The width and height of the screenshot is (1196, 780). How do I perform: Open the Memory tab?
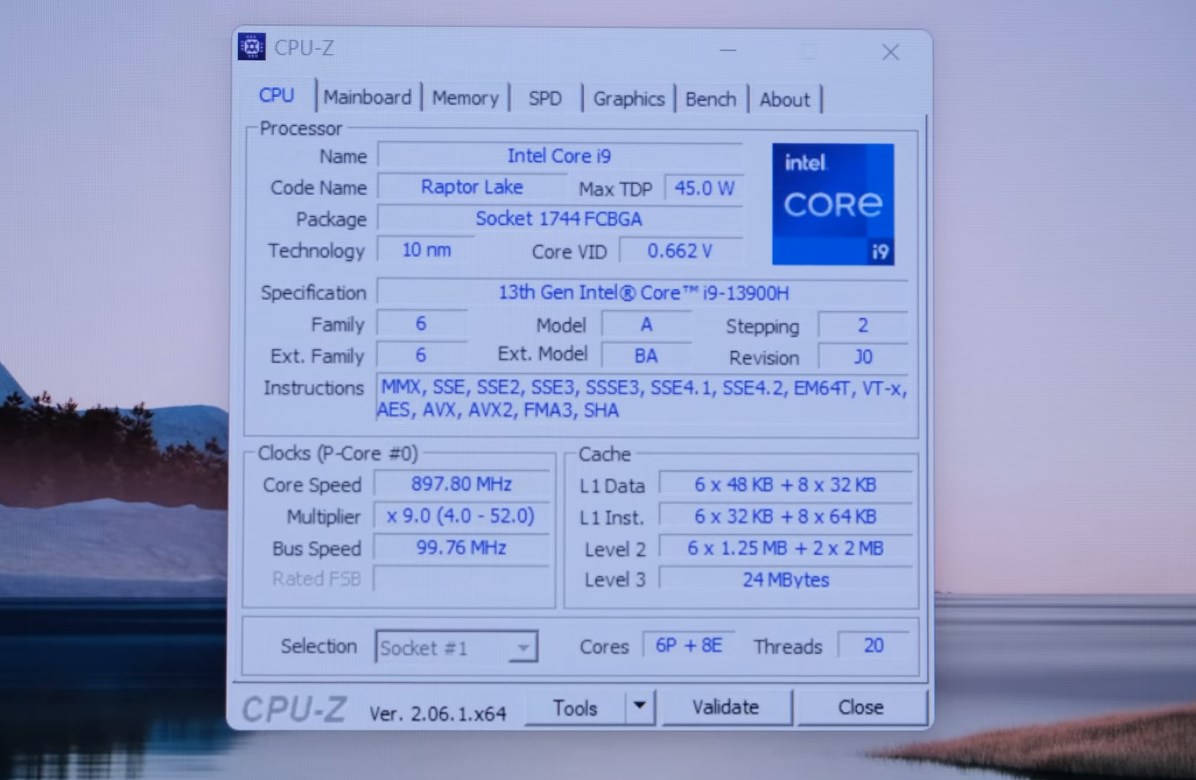[465, 98]
